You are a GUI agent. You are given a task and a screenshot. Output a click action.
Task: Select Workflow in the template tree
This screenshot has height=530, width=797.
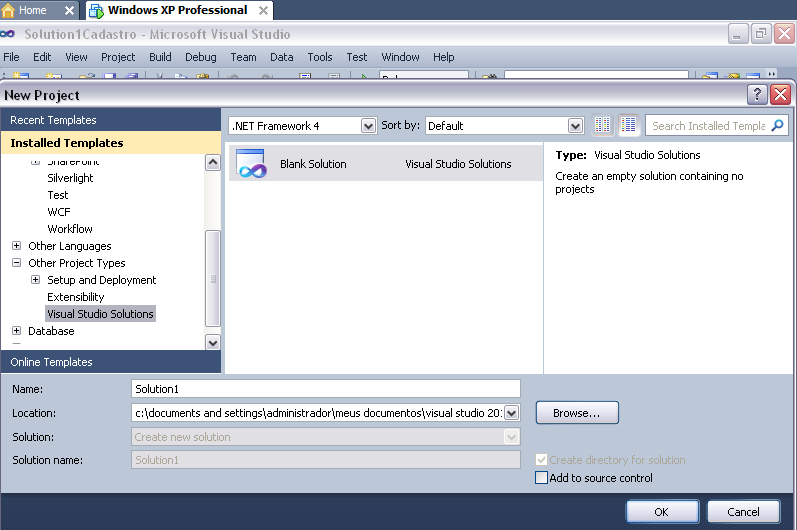point(70,229)
